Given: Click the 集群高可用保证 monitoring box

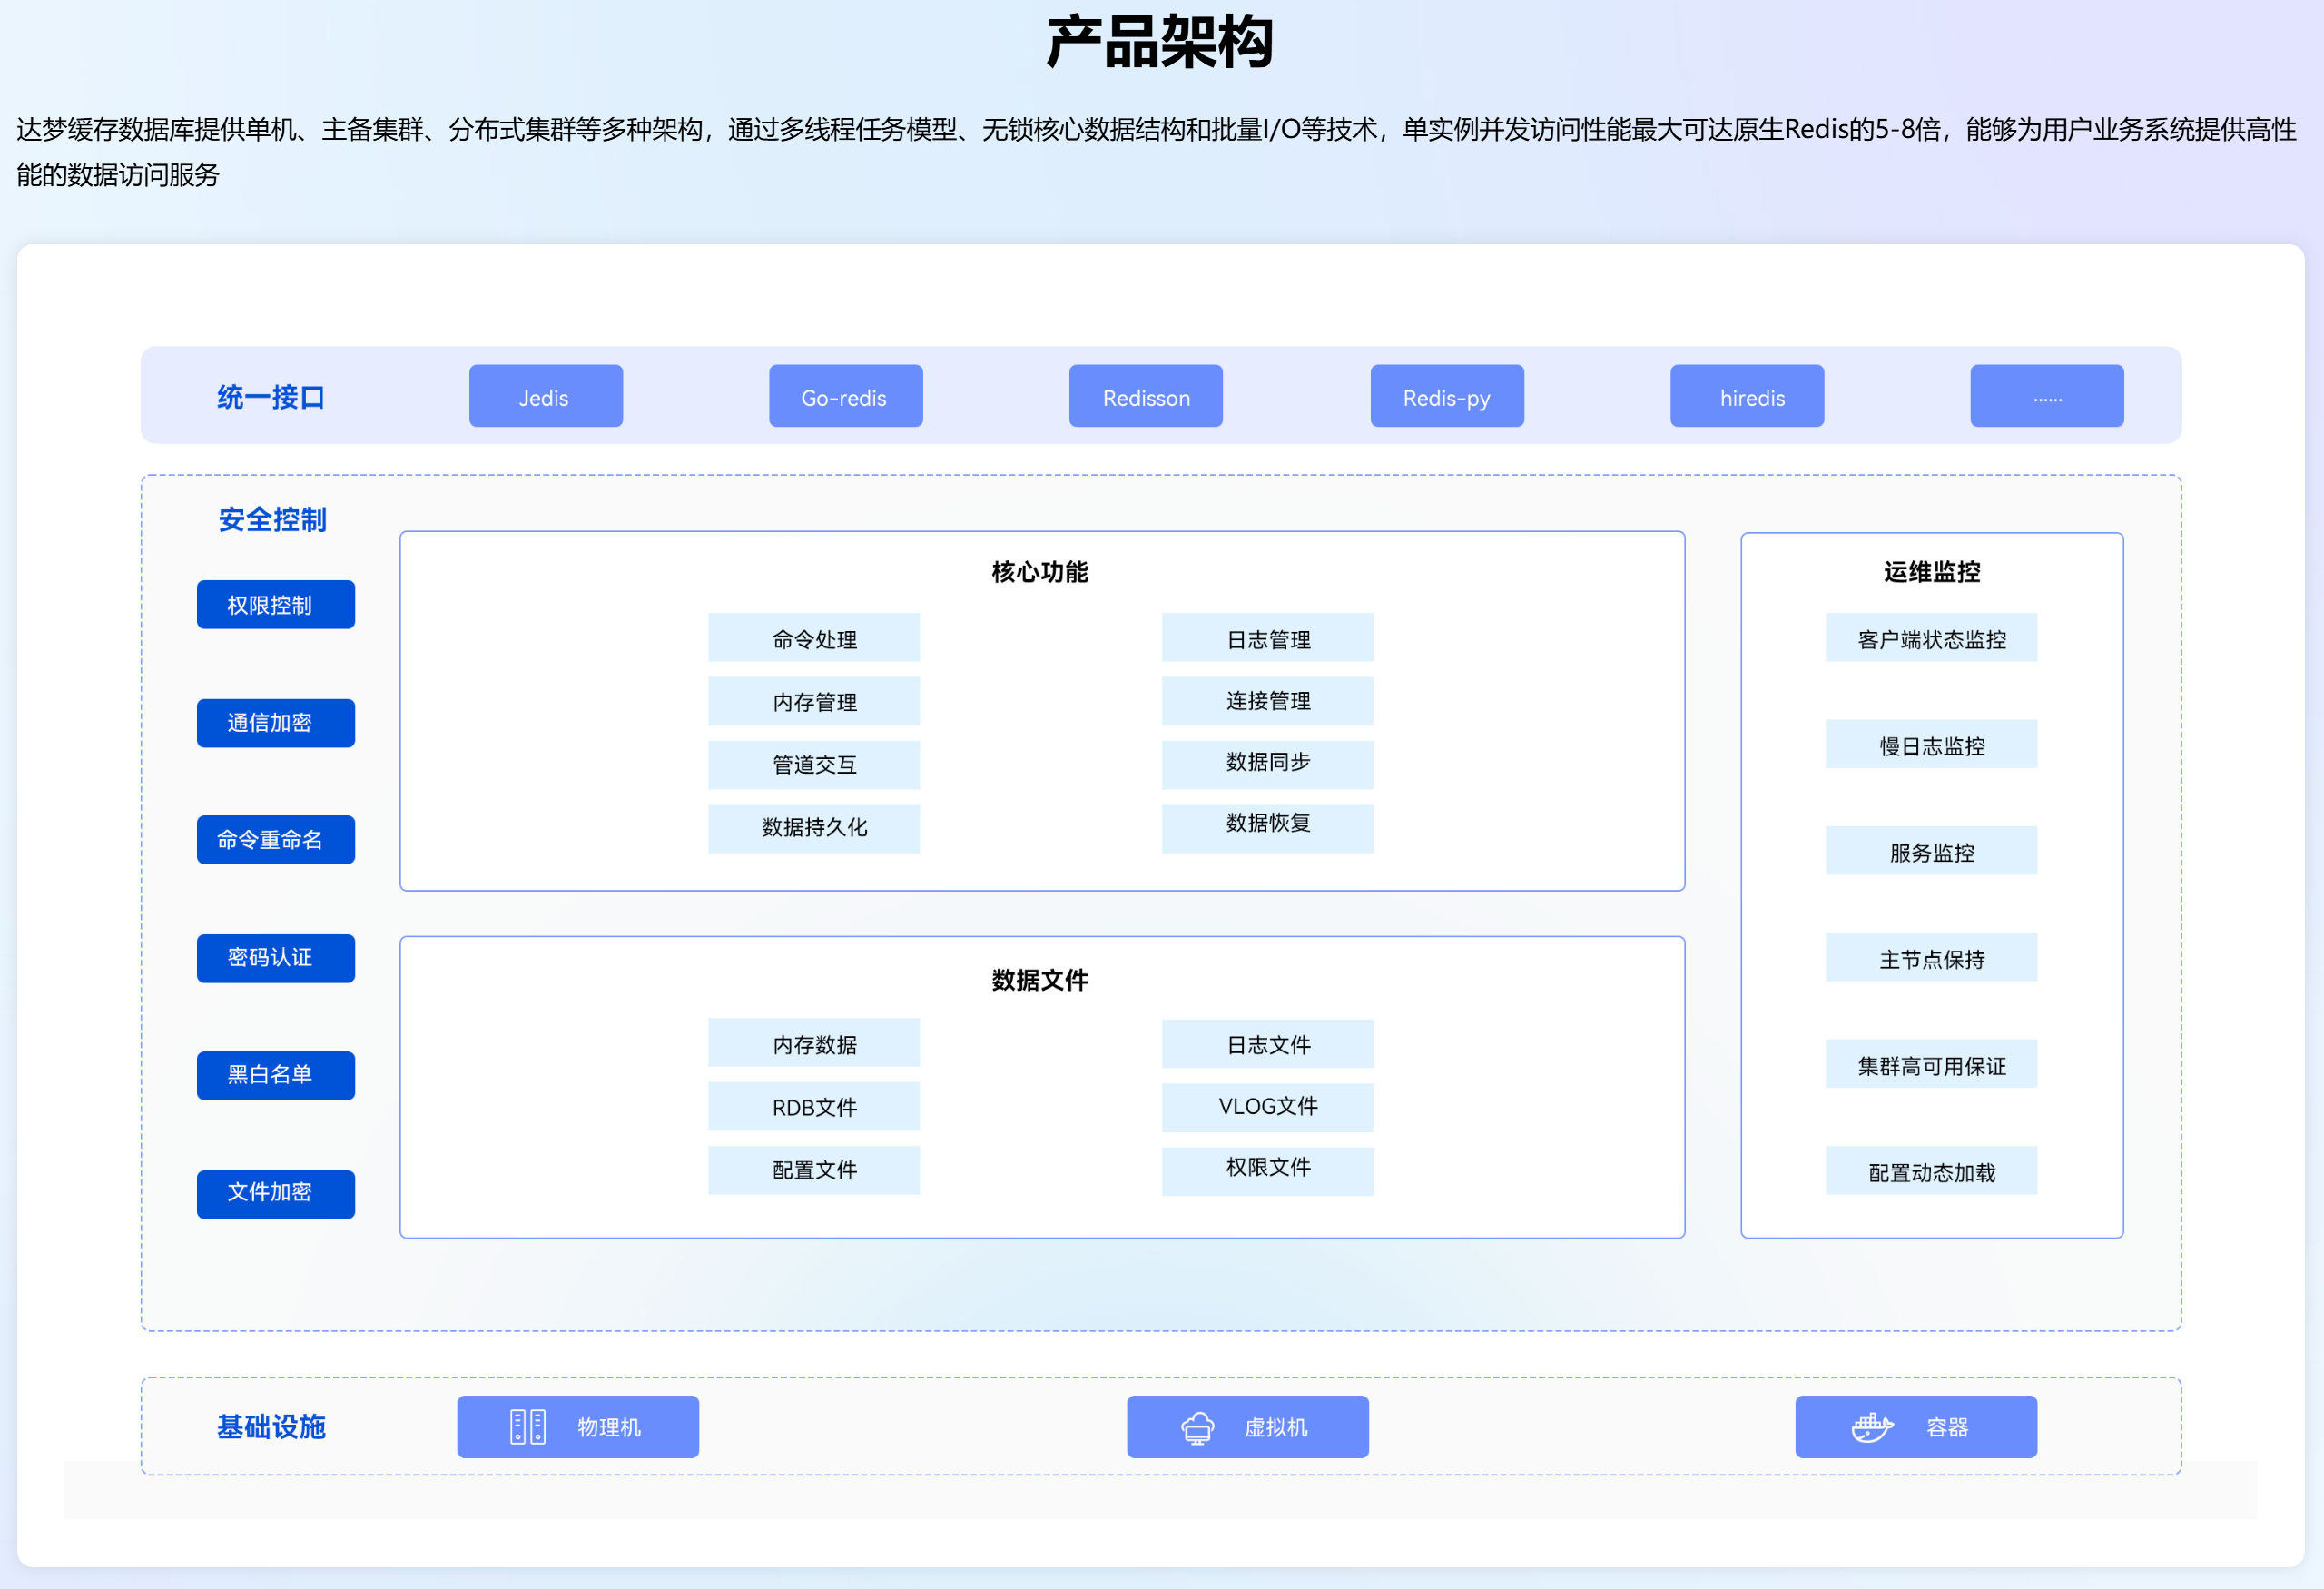Looking at the screenshot, I should pyautogui.click(x=1931, y=1064).
